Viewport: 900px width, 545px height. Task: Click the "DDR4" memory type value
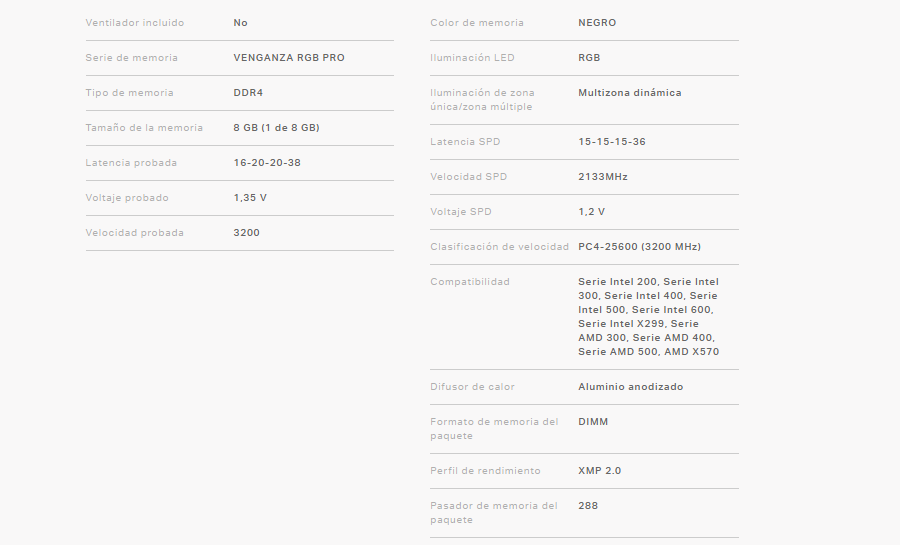click(x=248, y=92)
